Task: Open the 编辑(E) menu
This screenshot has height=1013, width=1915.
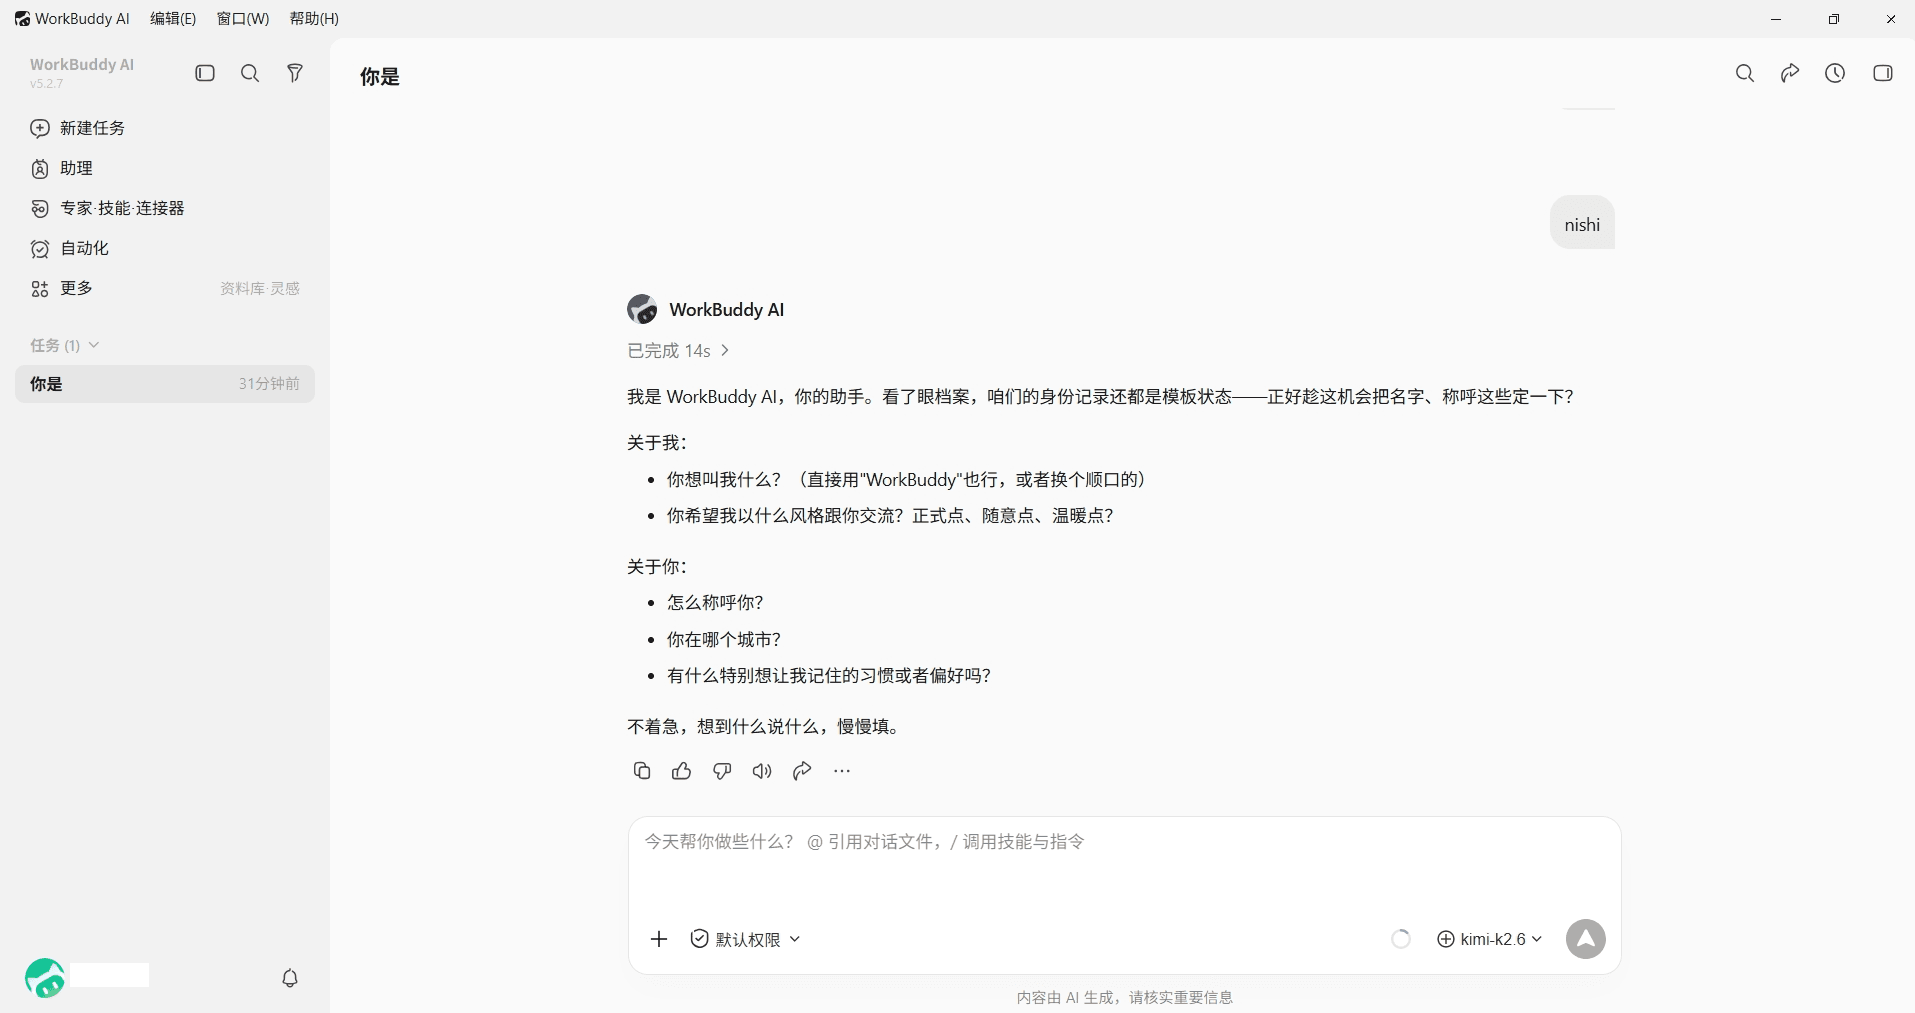Action: click(x=173, y=19)
